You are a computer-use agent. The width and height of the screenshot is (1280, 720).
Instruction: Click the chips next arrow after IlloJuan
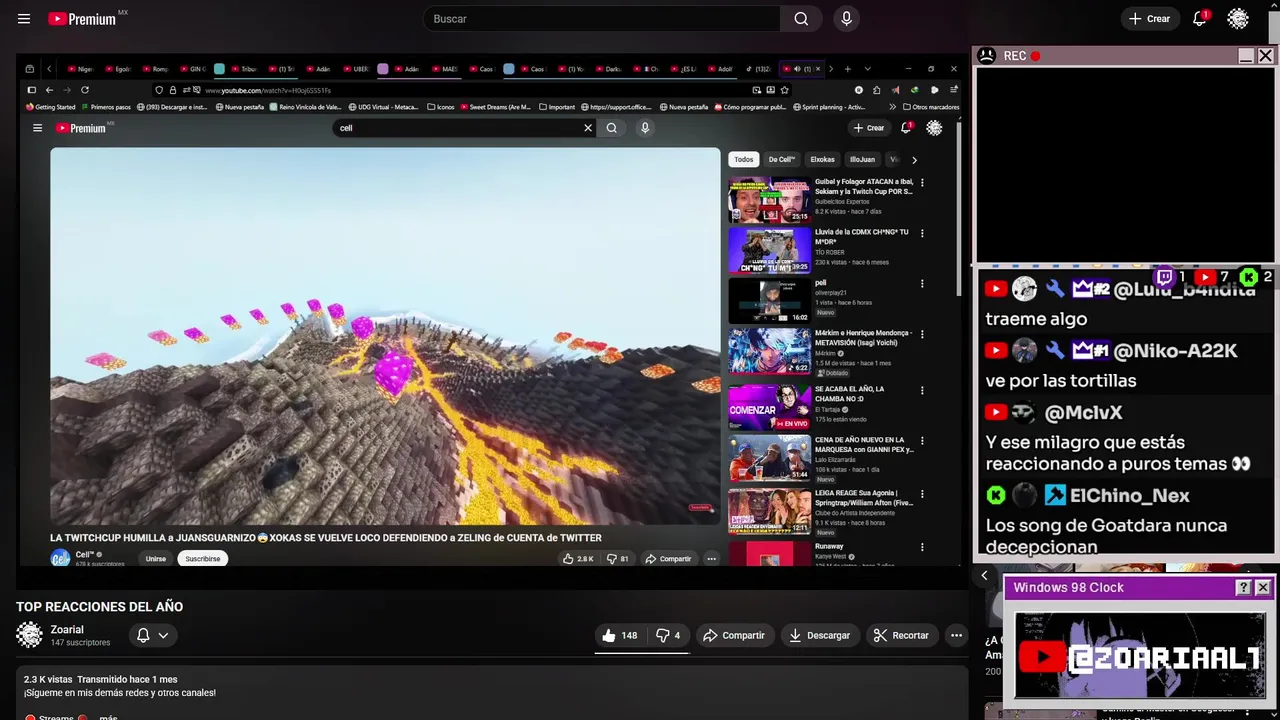914,159
